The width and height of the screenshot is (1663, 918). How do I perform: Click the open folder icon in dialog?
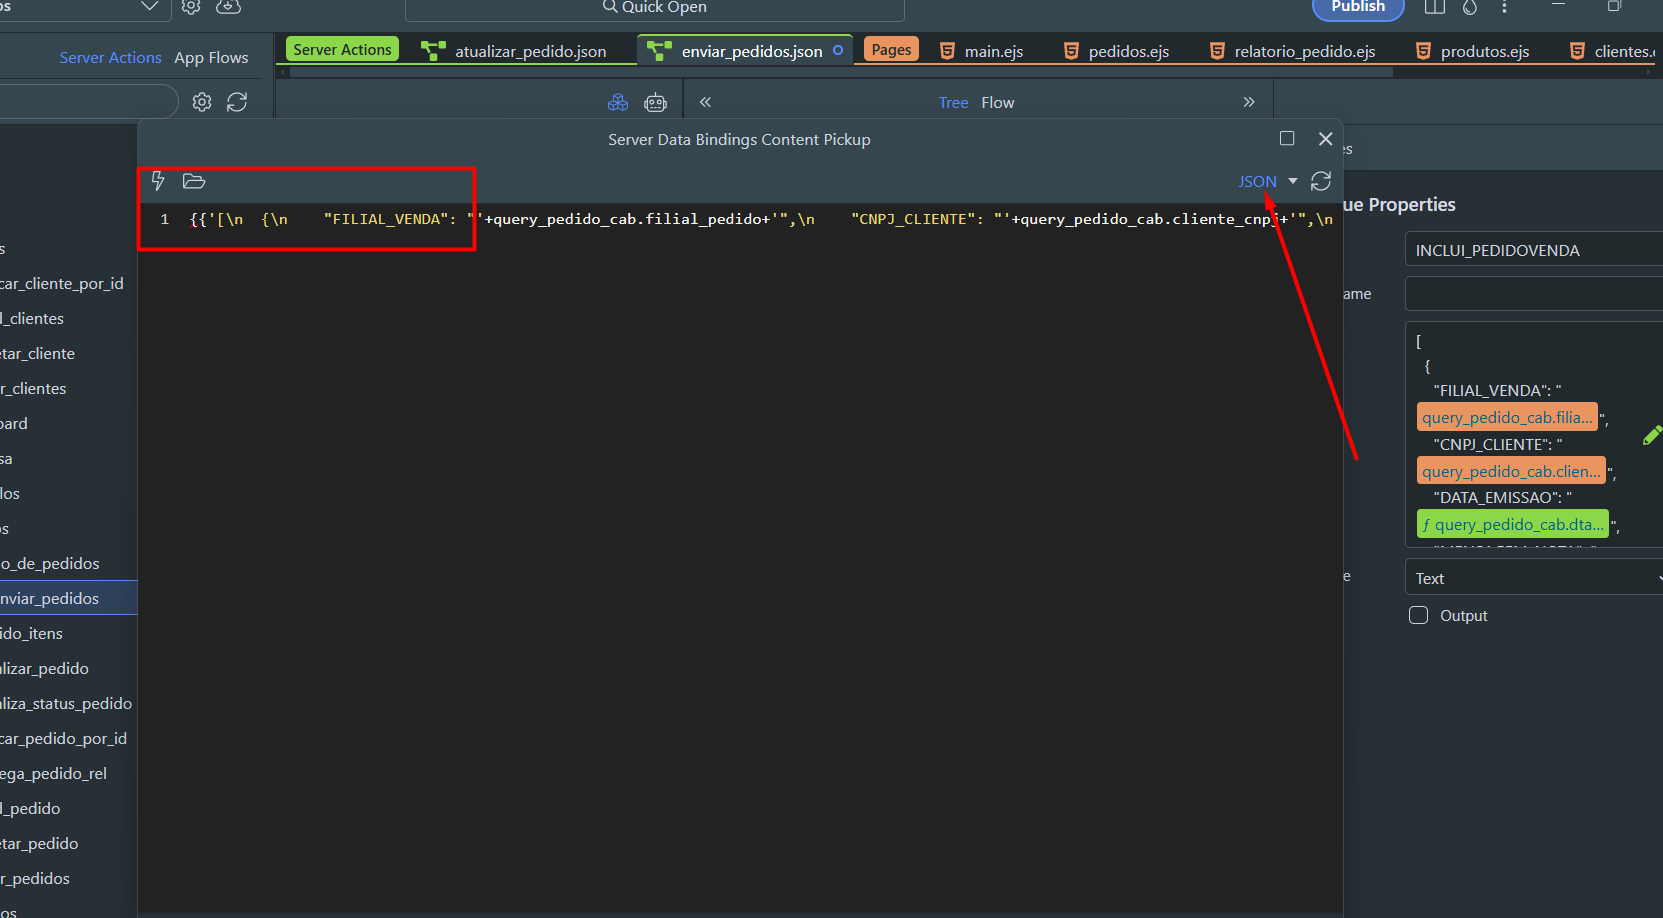tap(194, 181)
